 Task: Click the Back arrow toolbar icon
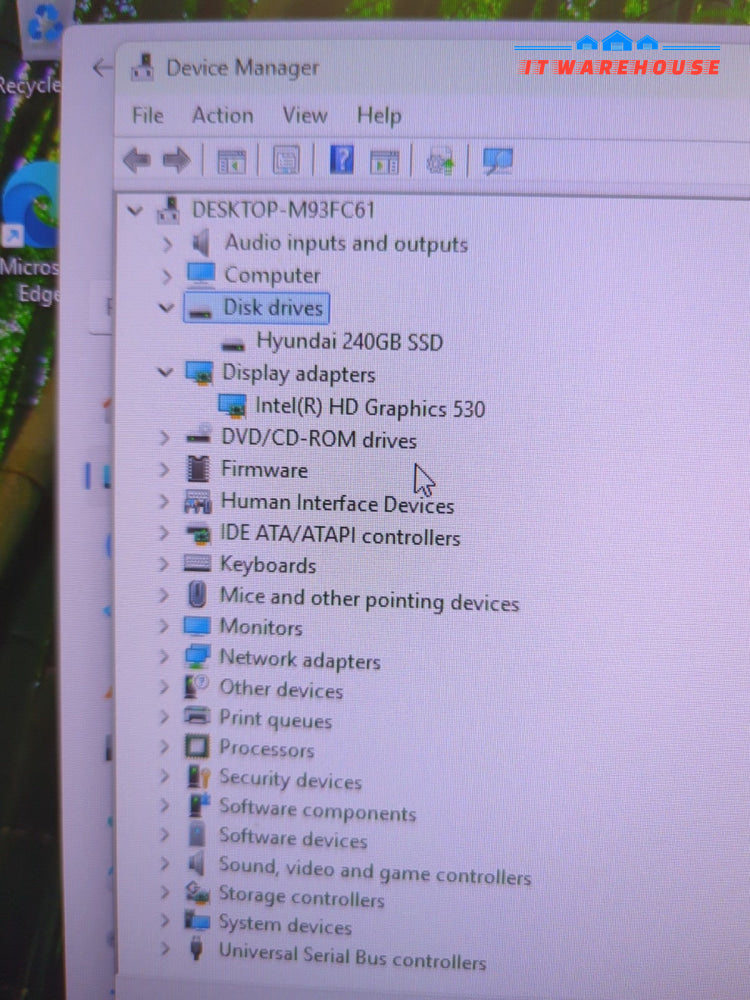[136, 160]
